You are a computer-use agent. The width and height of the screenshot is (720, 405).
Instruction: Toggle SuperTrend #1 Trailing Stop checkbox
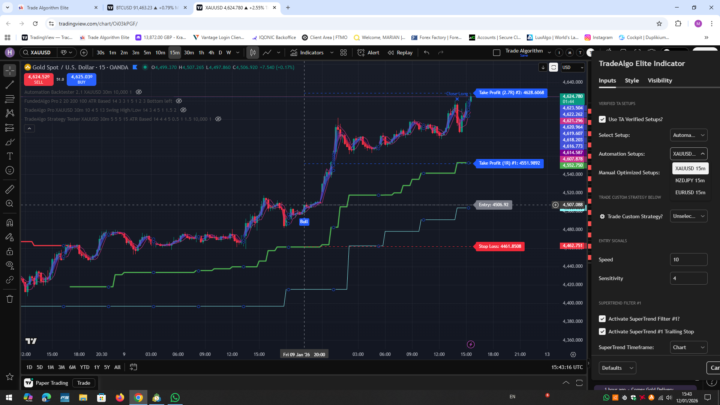[x=602, y=332]
